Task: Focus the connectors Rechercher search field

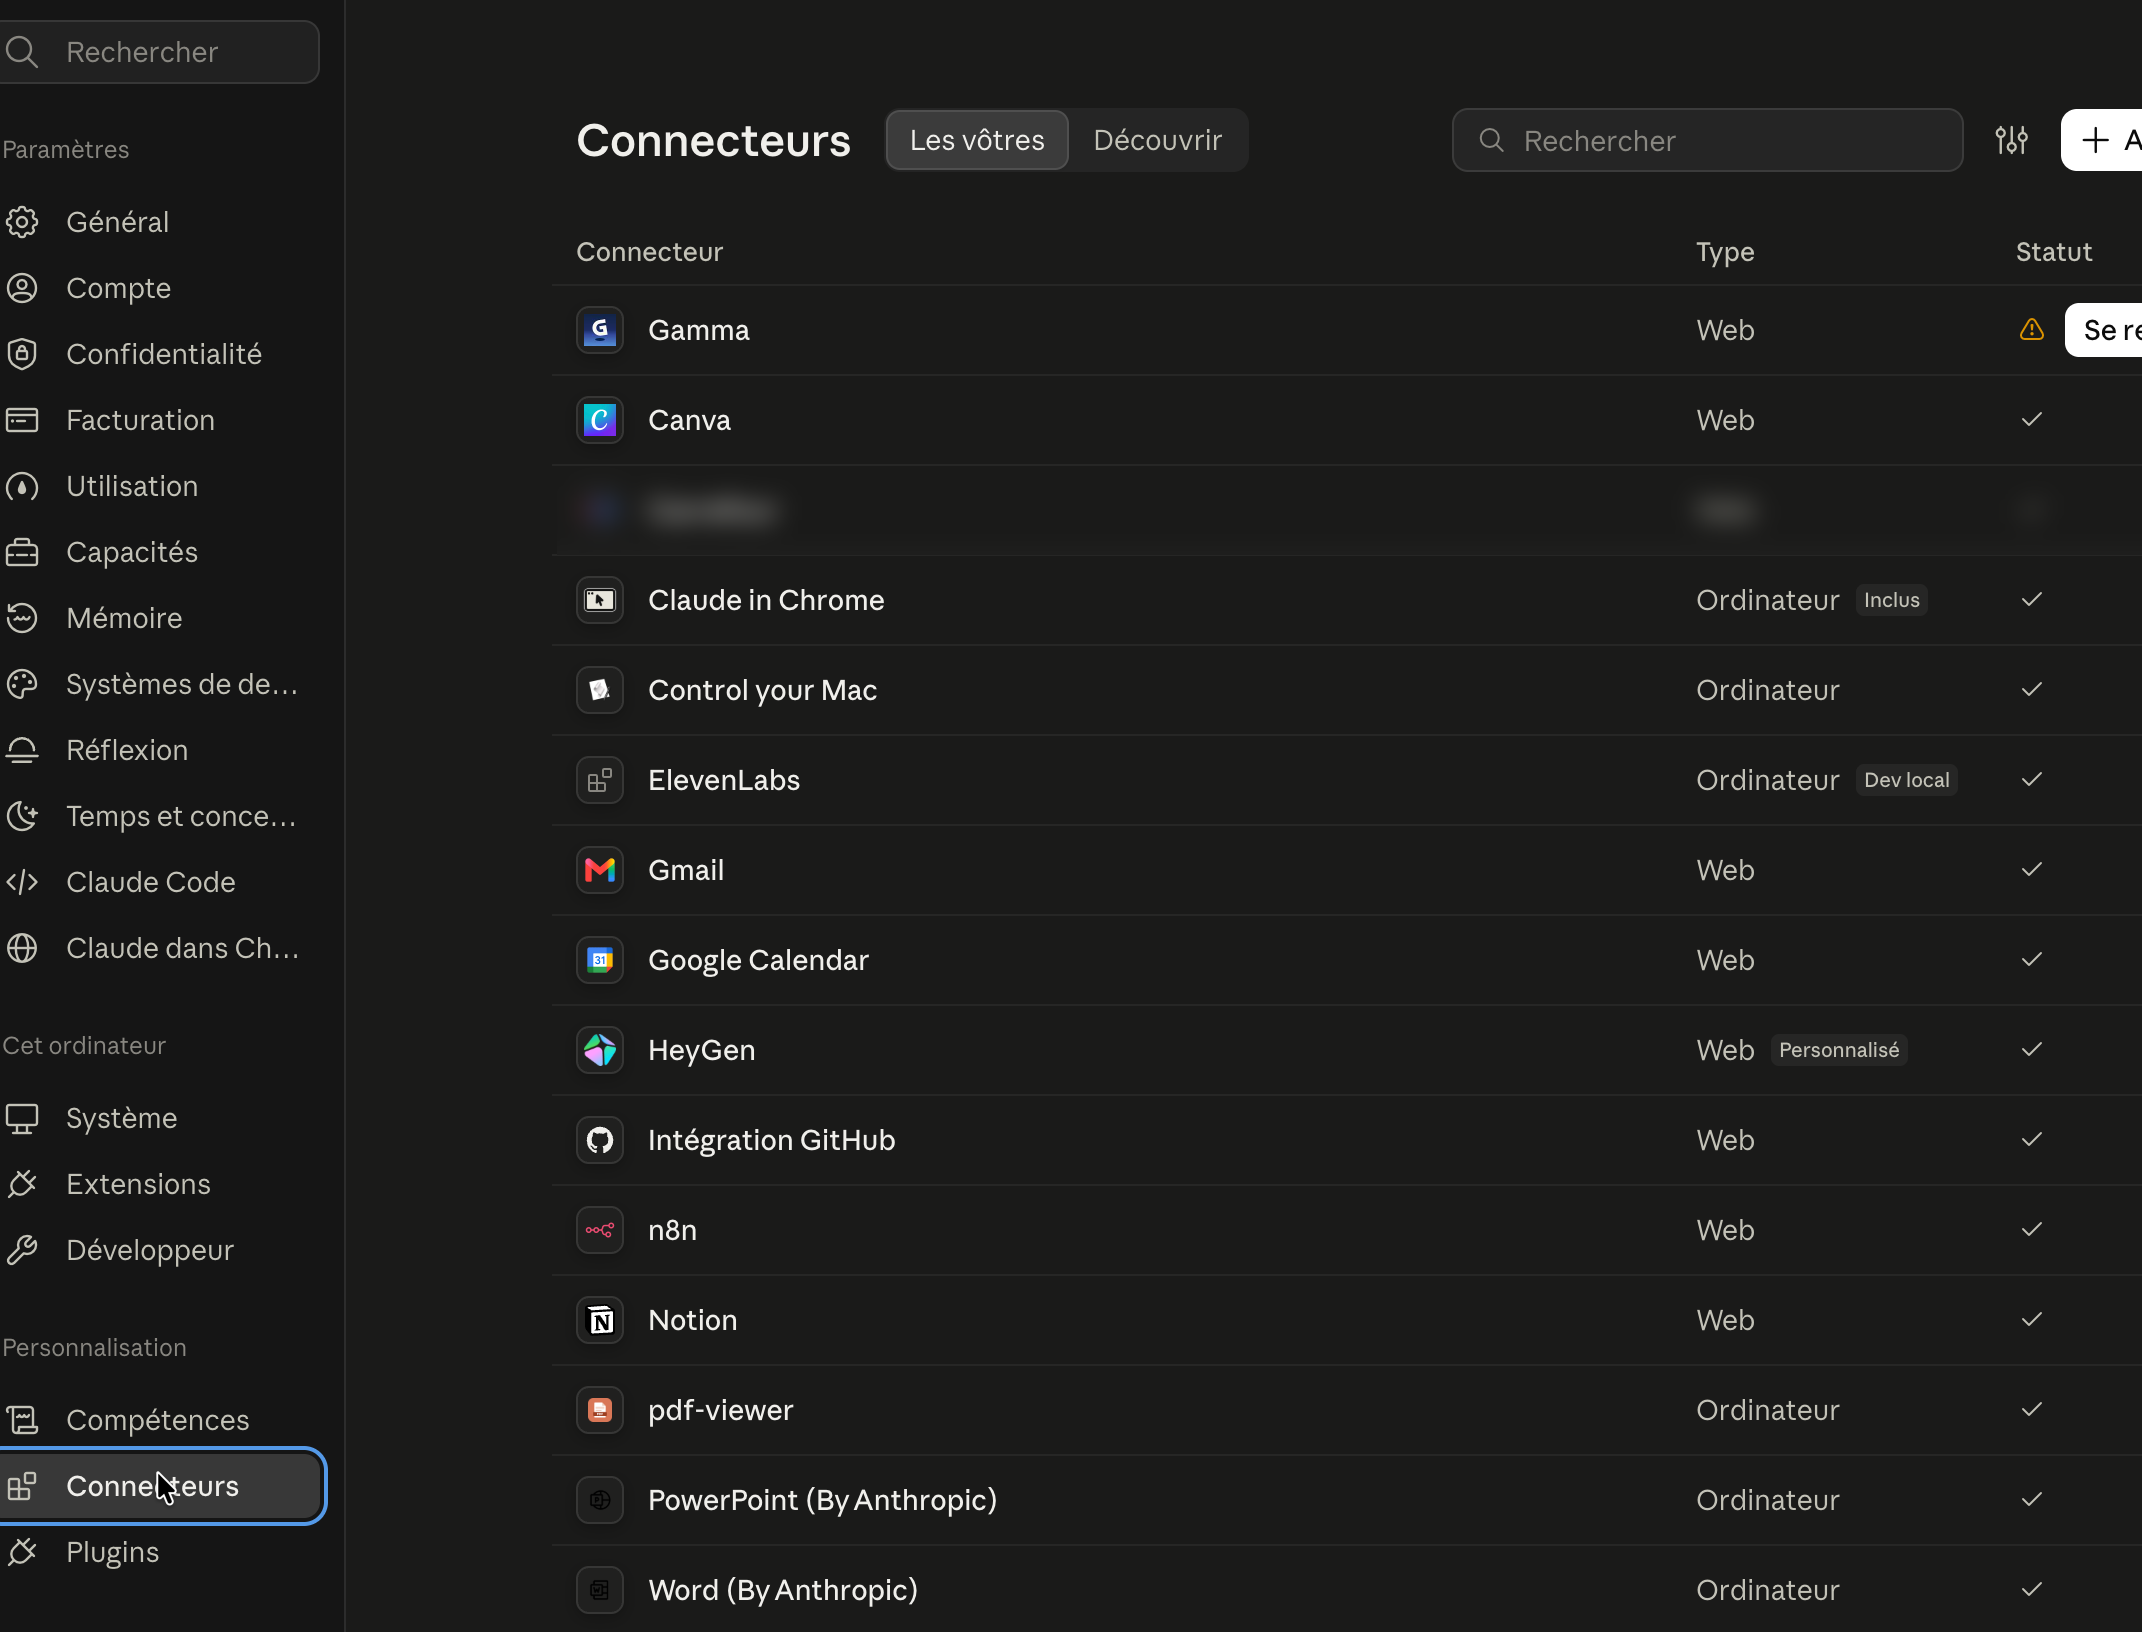Action: point(1707,140)
